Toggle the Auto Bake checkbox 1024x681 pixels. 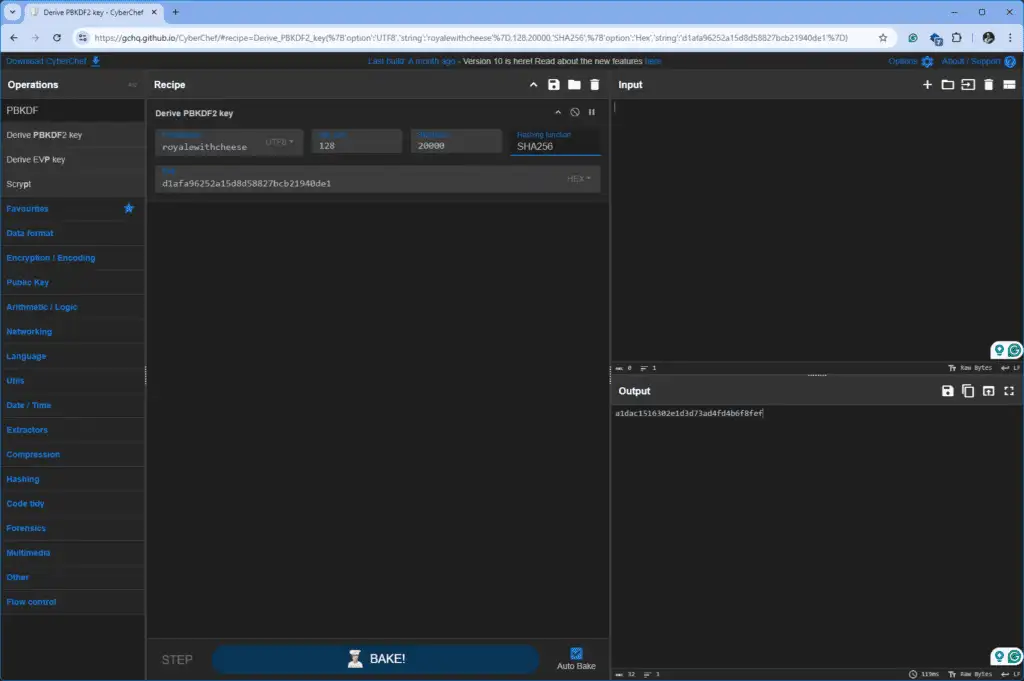(x=576, y=653)
